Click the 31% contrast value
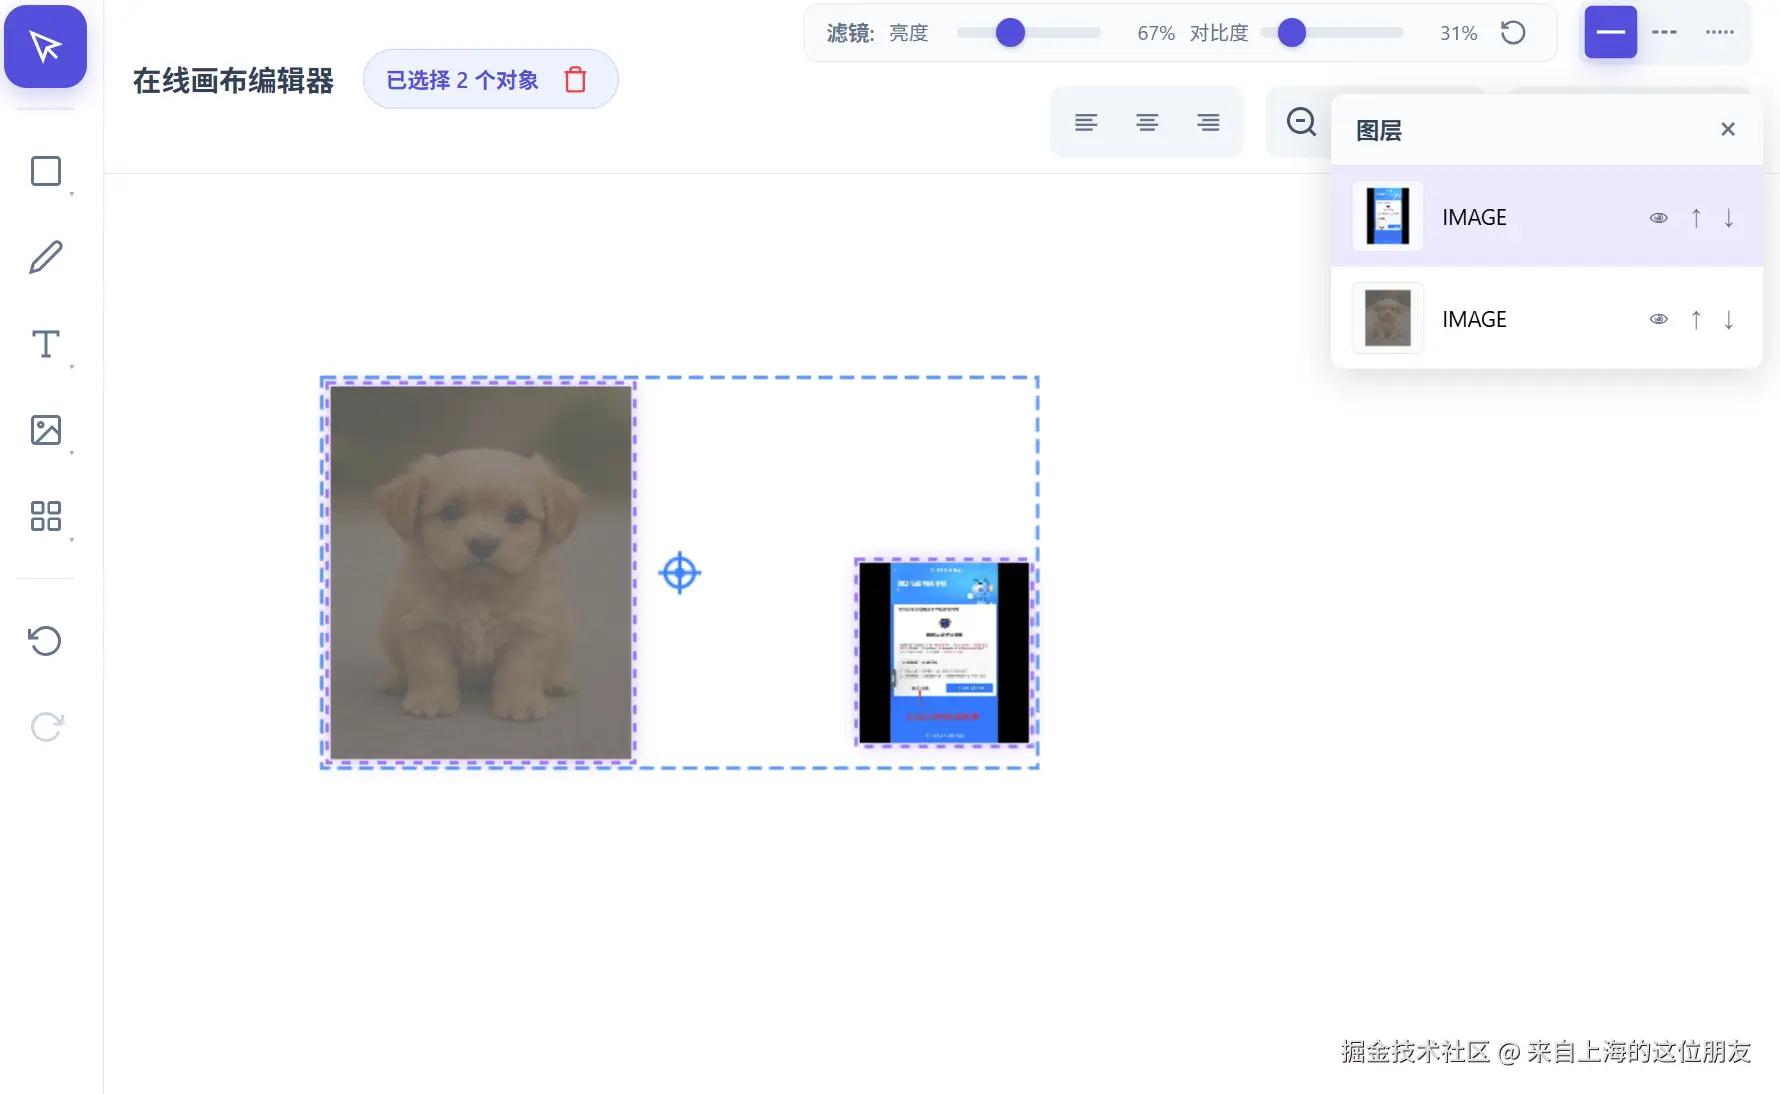This screenshot has width=1780, height=1094. tap(1459, 33)
